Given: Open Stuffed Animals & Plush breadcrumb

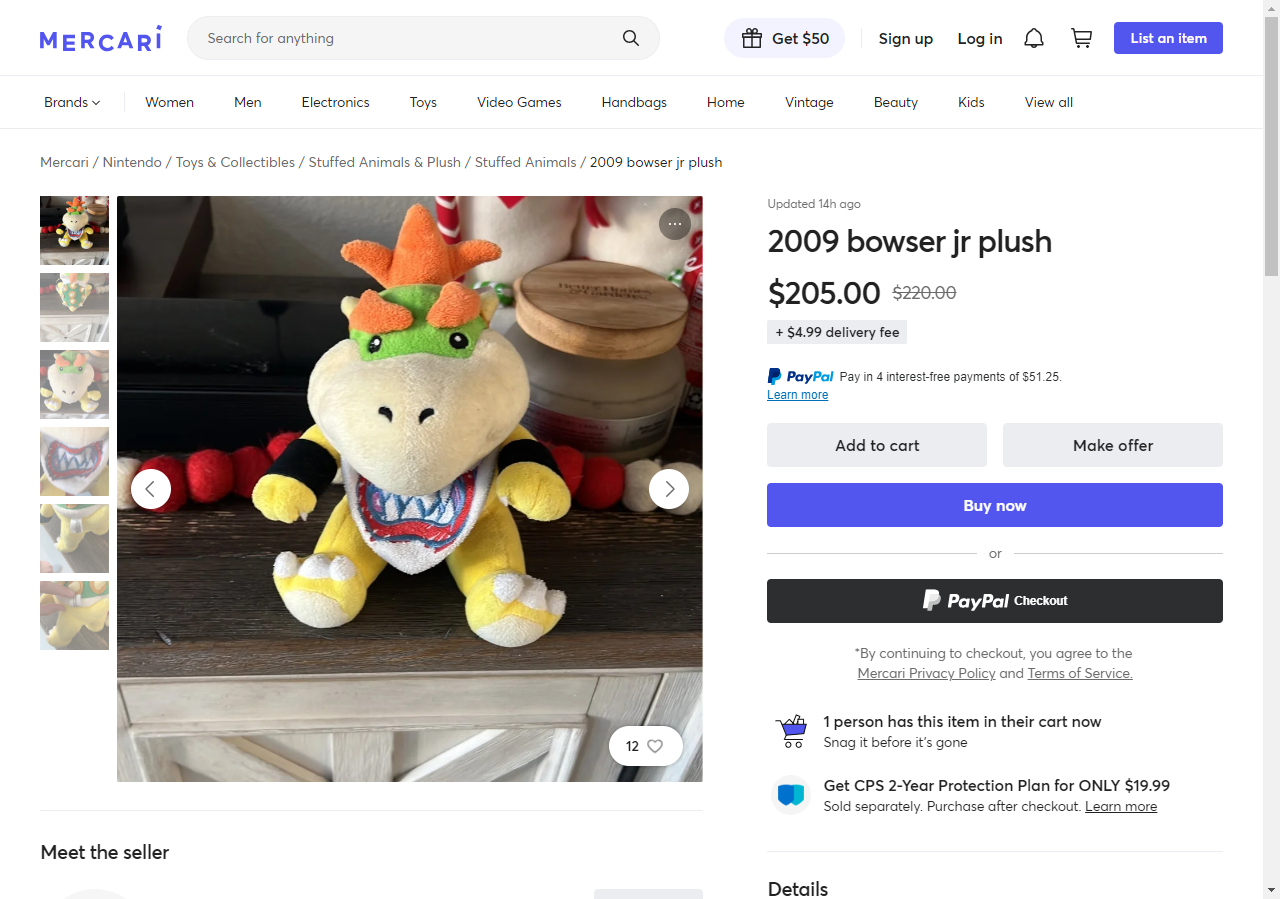Looking at the screenshot, I should tap(385, 162).
